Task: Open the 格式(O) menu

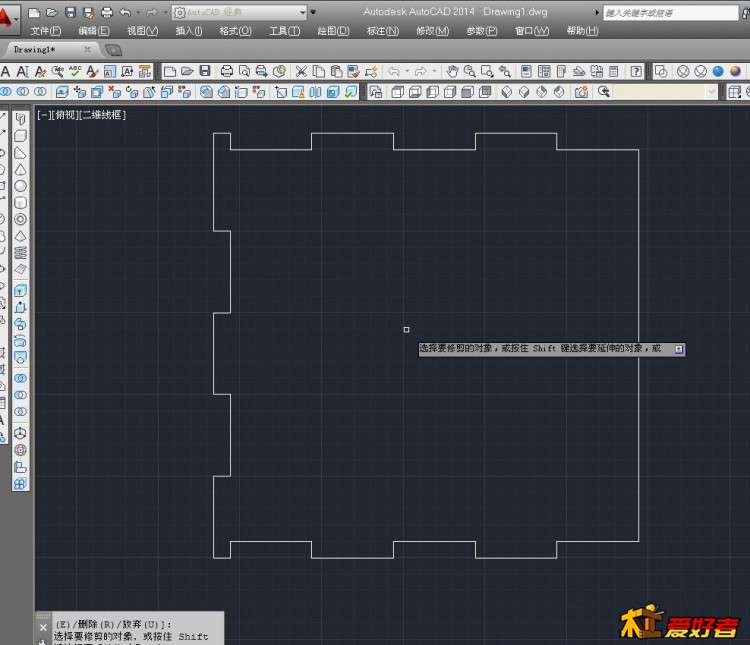Action: tap(235, 31)
